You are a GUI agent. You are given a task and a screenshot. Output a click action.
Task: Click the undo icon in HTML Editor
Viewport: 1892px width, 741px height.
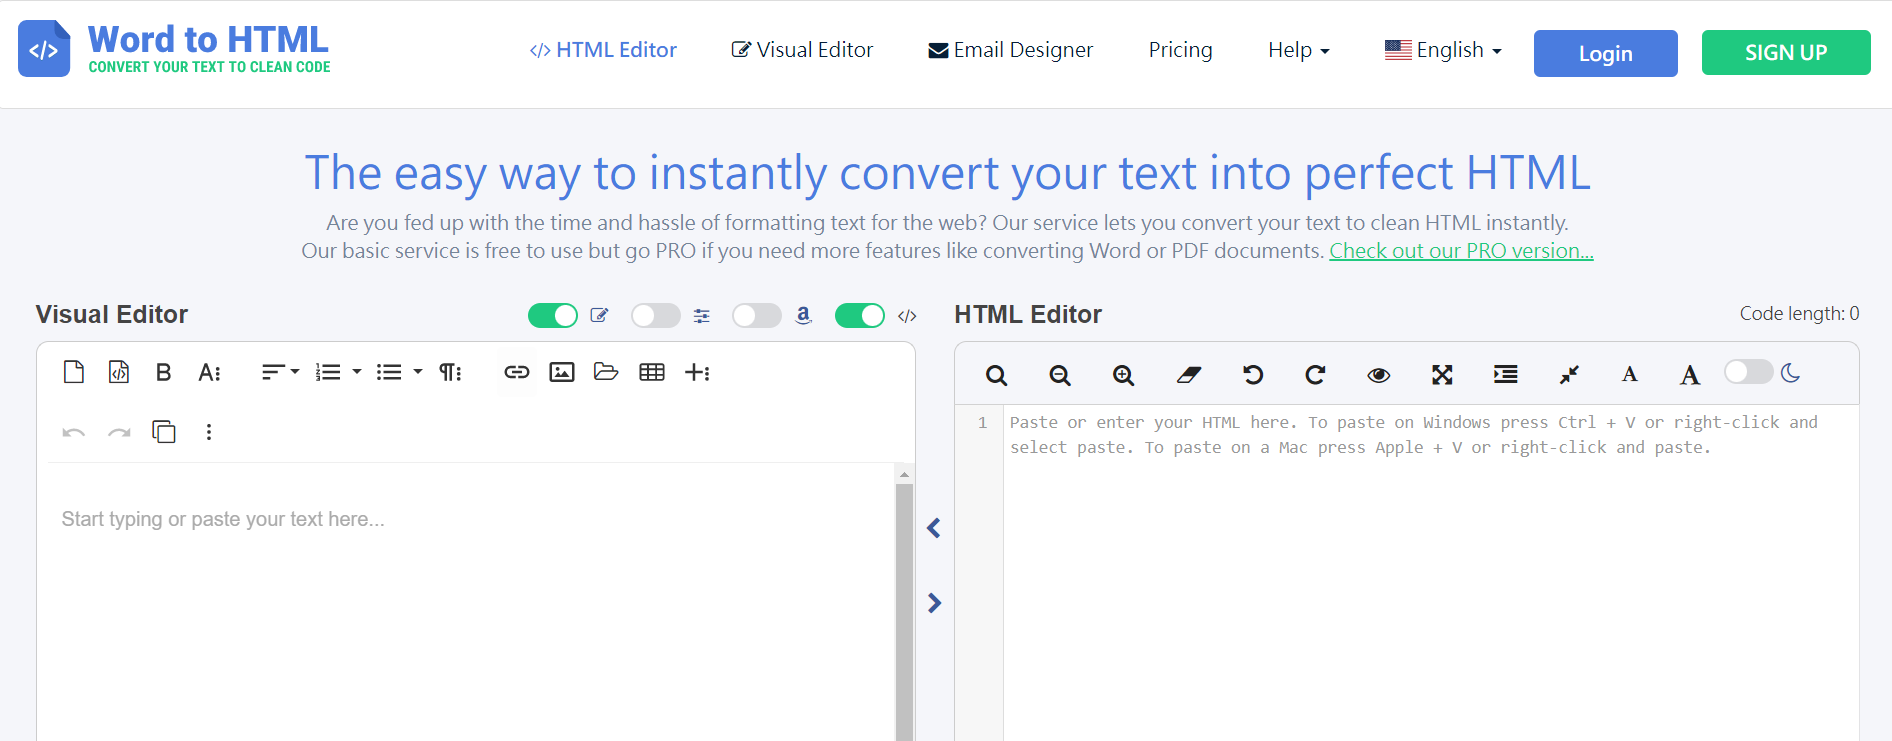(1252, 375)
